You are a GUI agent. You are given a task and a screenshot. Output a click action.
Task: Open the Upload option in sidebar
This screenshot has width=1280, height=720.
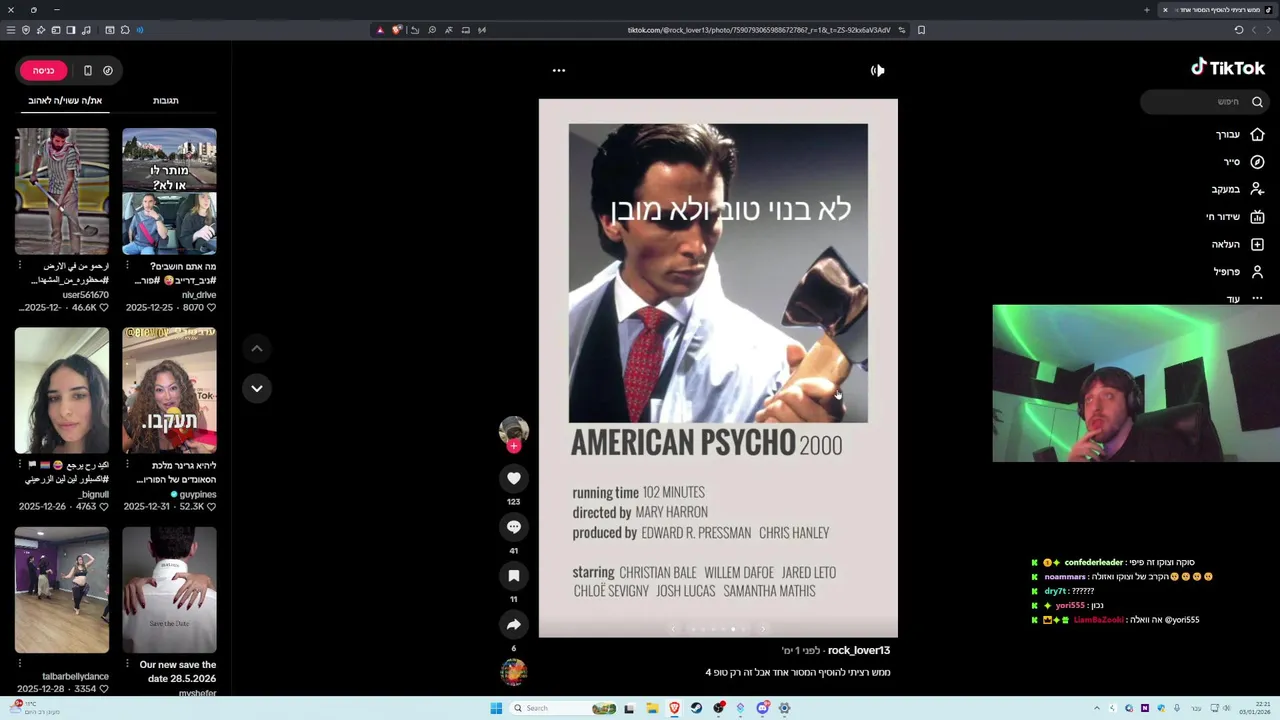[x=1238, y=244]
